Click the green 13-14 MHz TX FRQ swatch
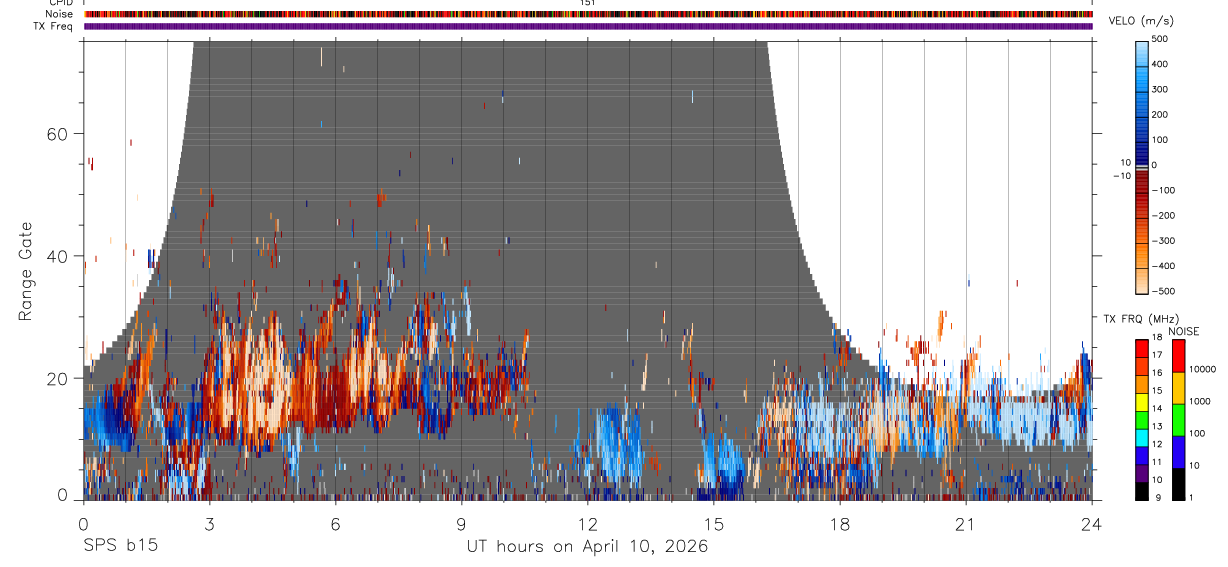The height and width of the screenshot is (567, 1228). [x=1142, y=418]
